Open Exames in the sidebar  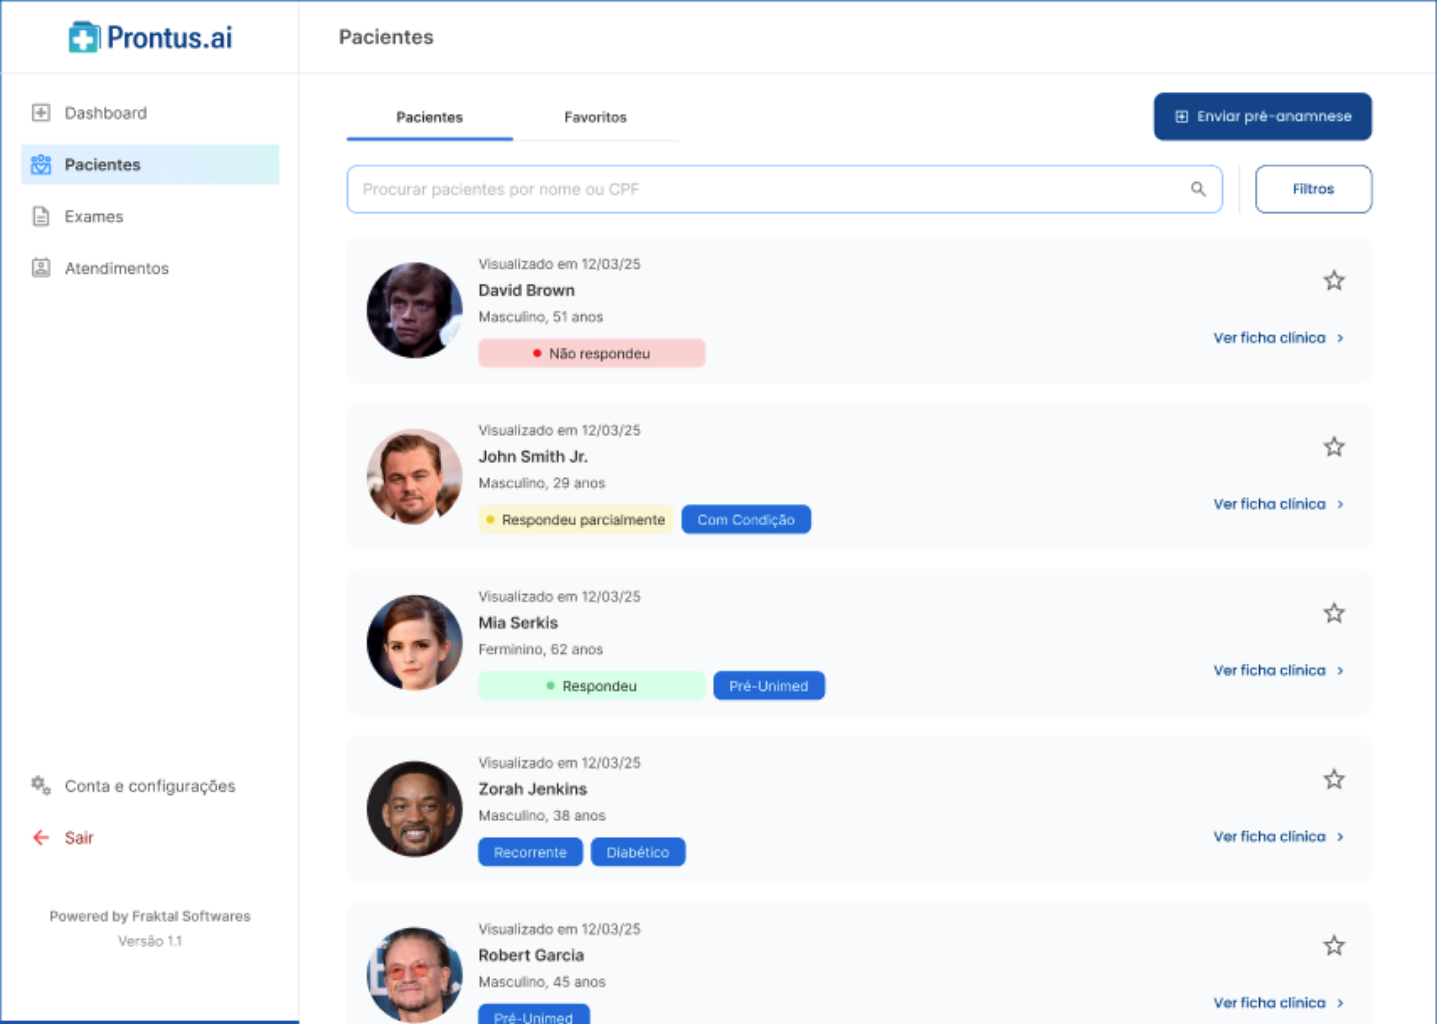(x=150, y=216)
